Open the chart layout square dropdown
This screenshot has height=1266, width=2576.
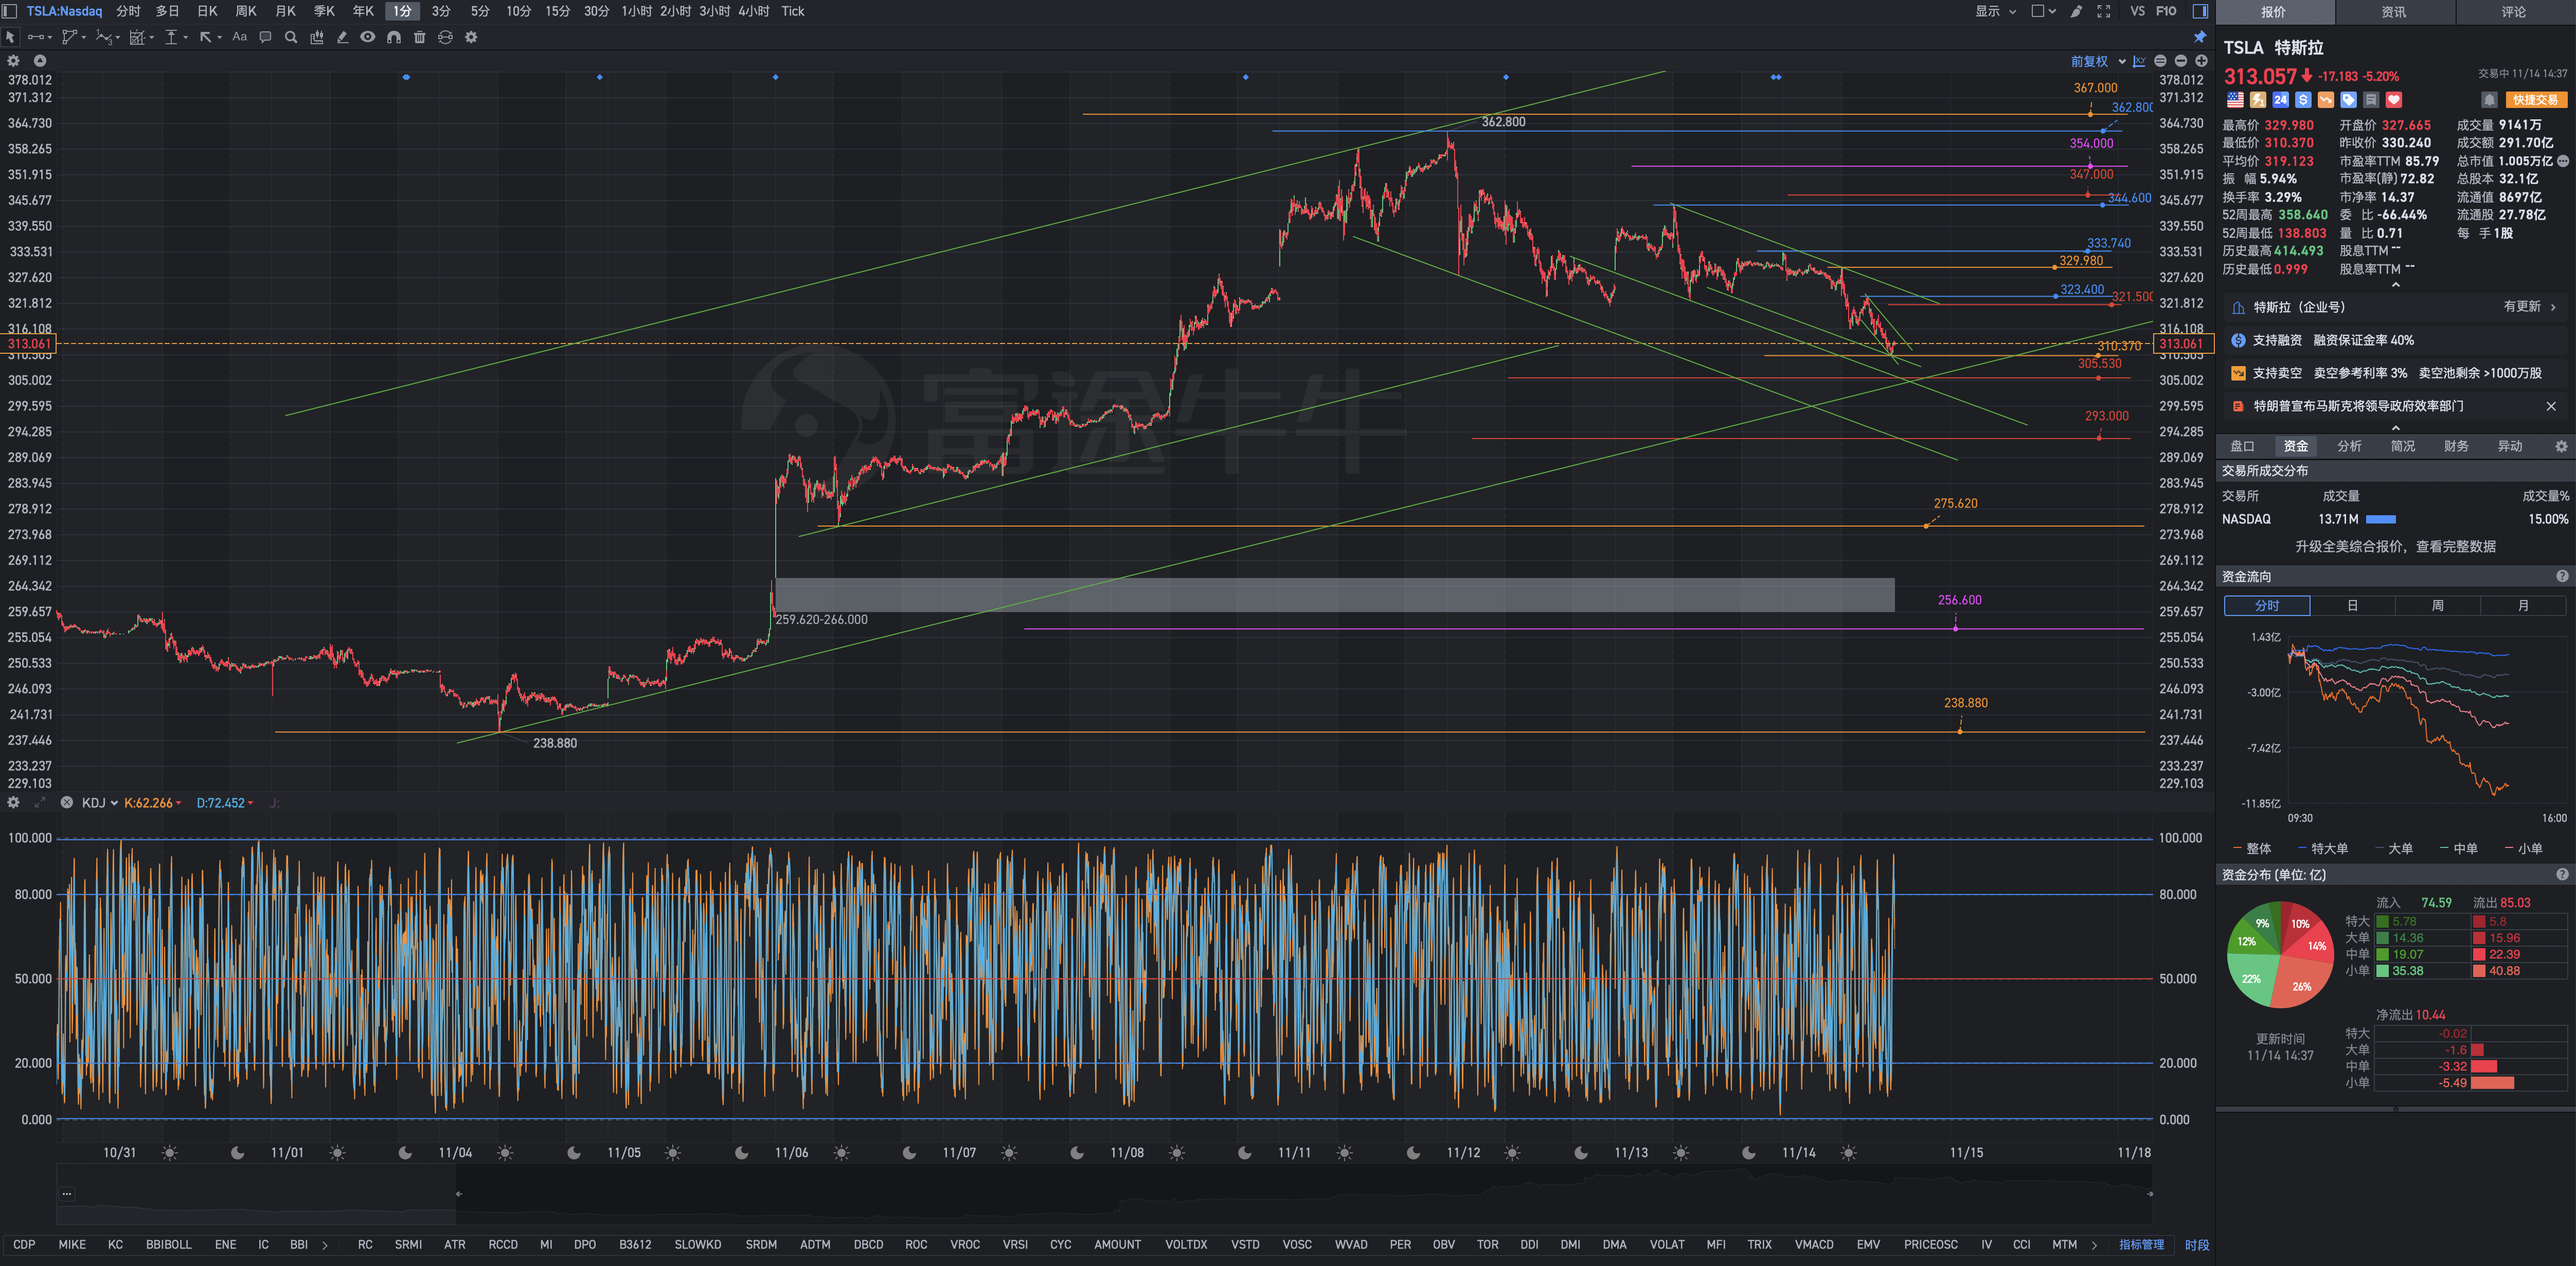tap(2043, 11)
